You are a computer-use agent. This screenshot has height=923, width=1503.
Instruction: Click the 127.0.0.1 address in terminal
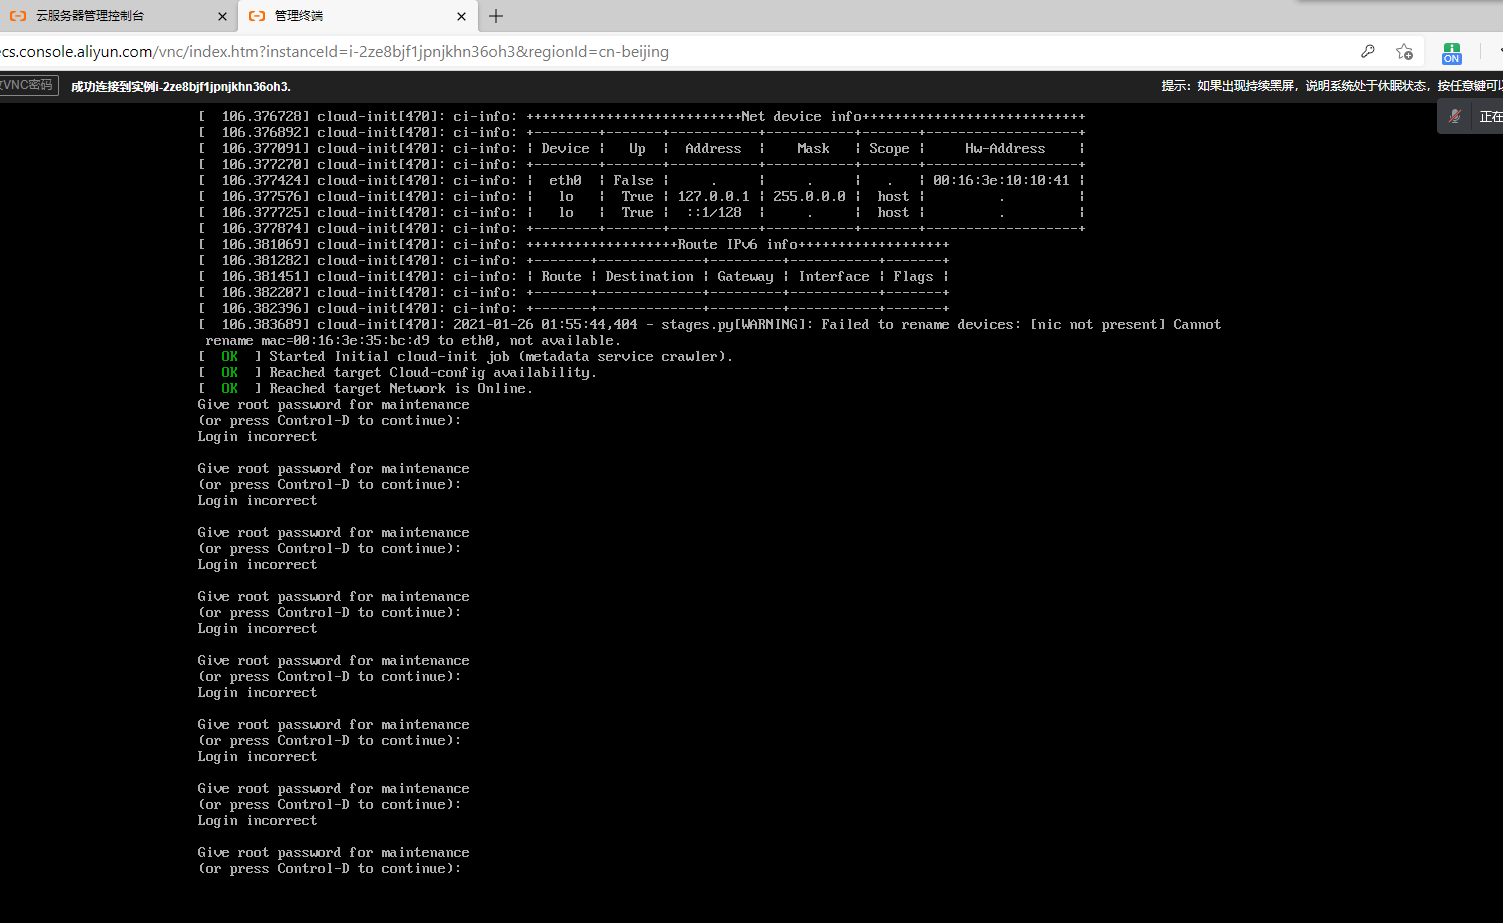[x=713, y=197]
